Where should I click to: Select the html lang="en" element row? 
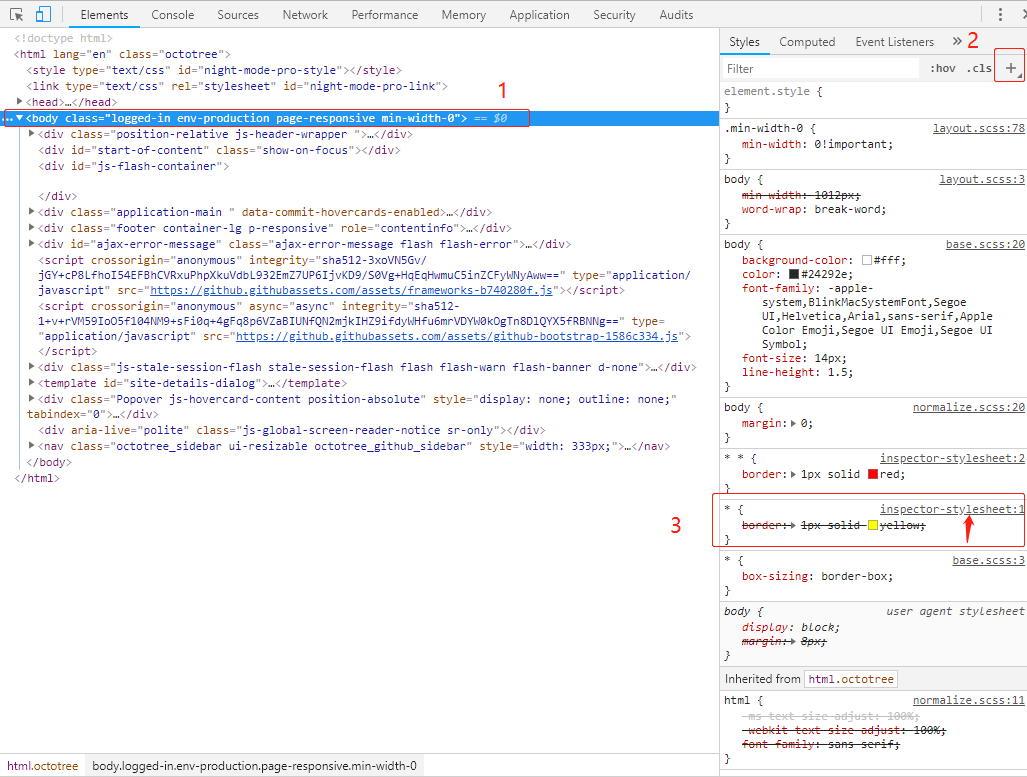pyautogui.click(x=122, y=54)
